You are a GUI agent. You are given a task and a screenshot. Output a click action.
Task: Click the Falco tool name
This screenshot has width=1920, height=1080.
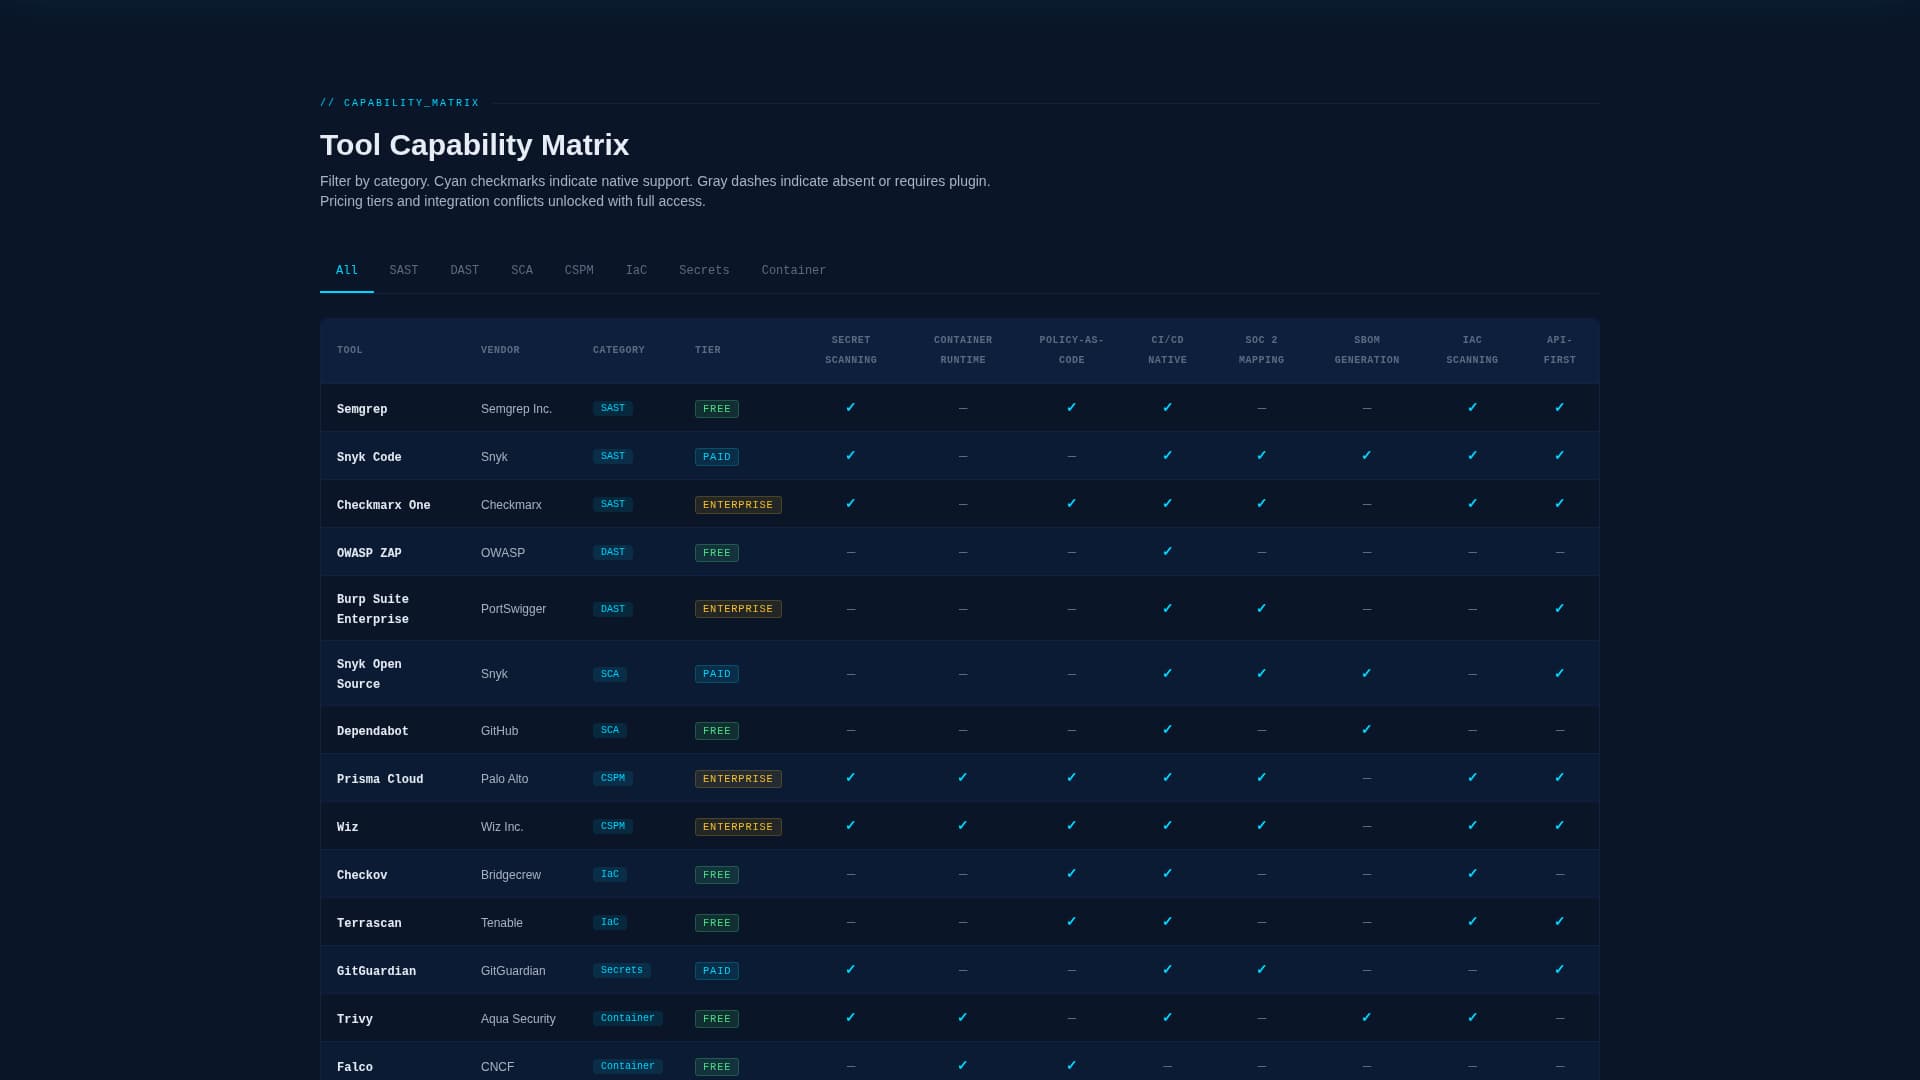pyautogui.click(x=355, y=1067)
